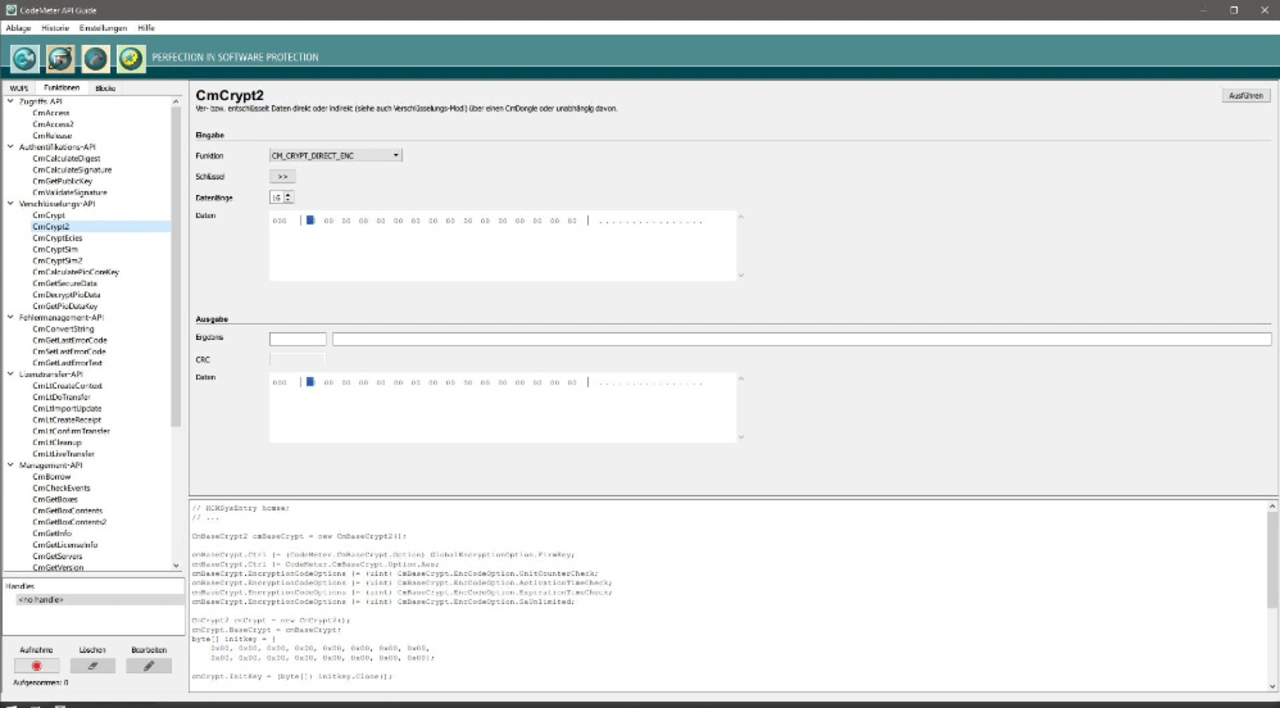The image size is (1280, 708).
Task: Switch to the Blöcke tab
Action: [x=105, y=88]
